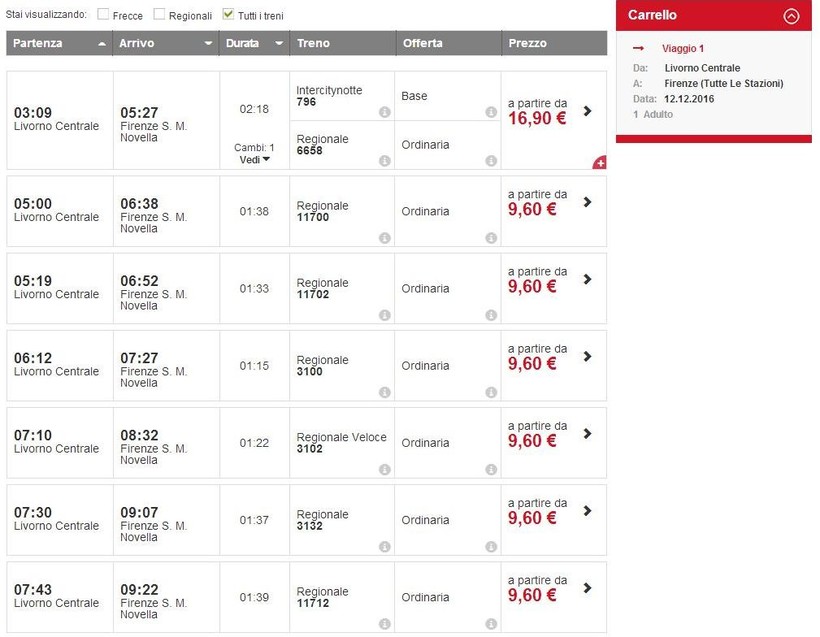Click info icon for Regionale Veloce 3102

[x=384, y=470]
